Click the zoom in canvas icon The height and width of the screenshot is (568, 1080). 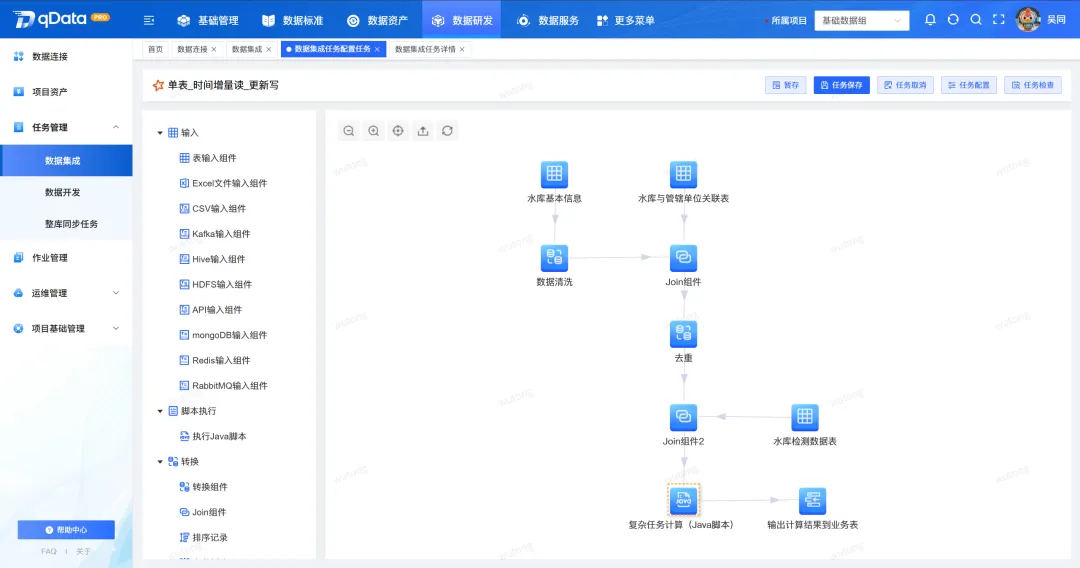pos(373,131)
